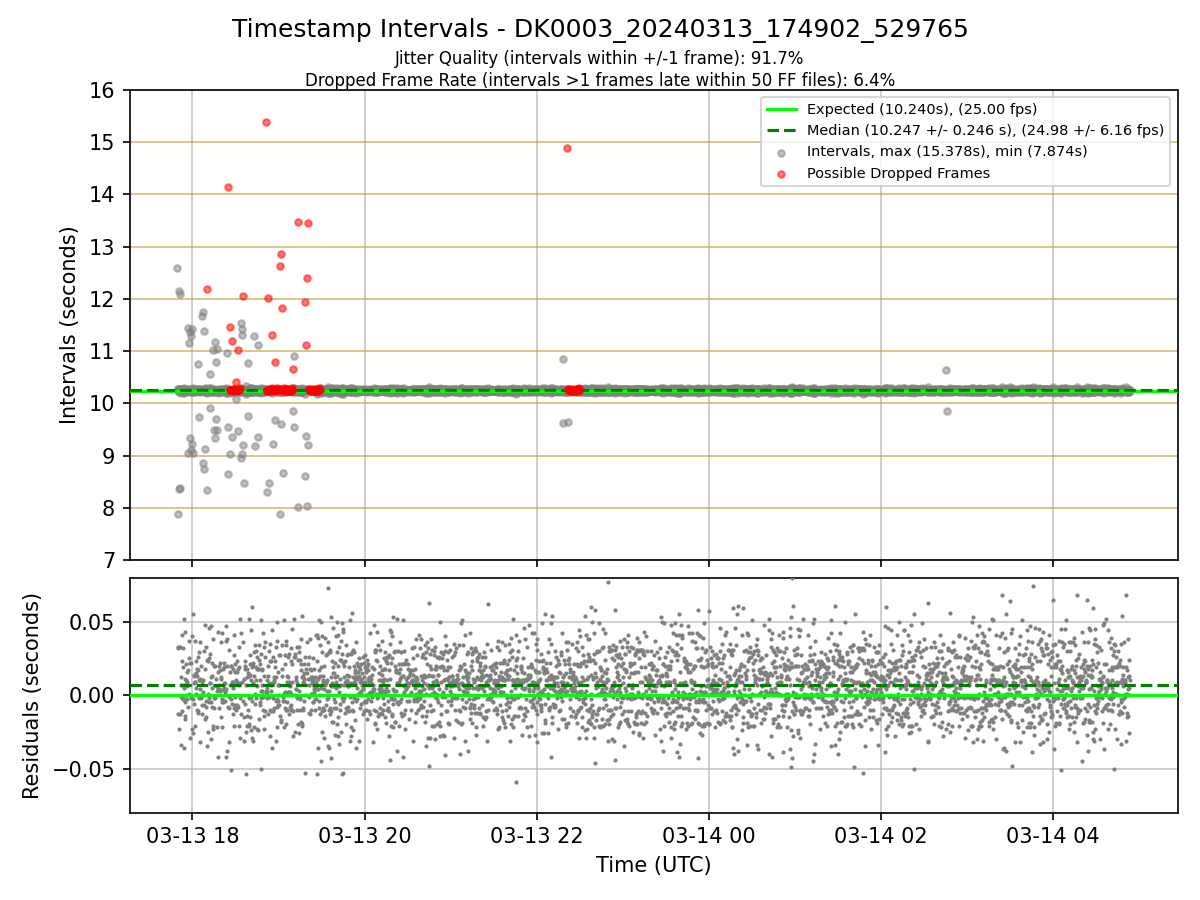This screenshot has width=1200, height=900.
Task: Click the dashed dark green line sample in the legend
Action: 782,131
